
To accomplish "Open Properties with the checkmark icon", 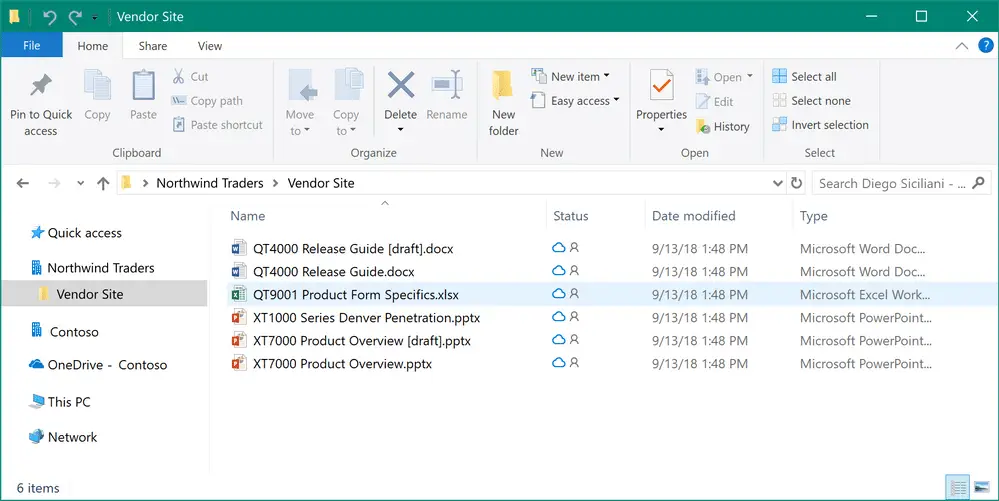I will pyautogui.click(x=661, y=85).
